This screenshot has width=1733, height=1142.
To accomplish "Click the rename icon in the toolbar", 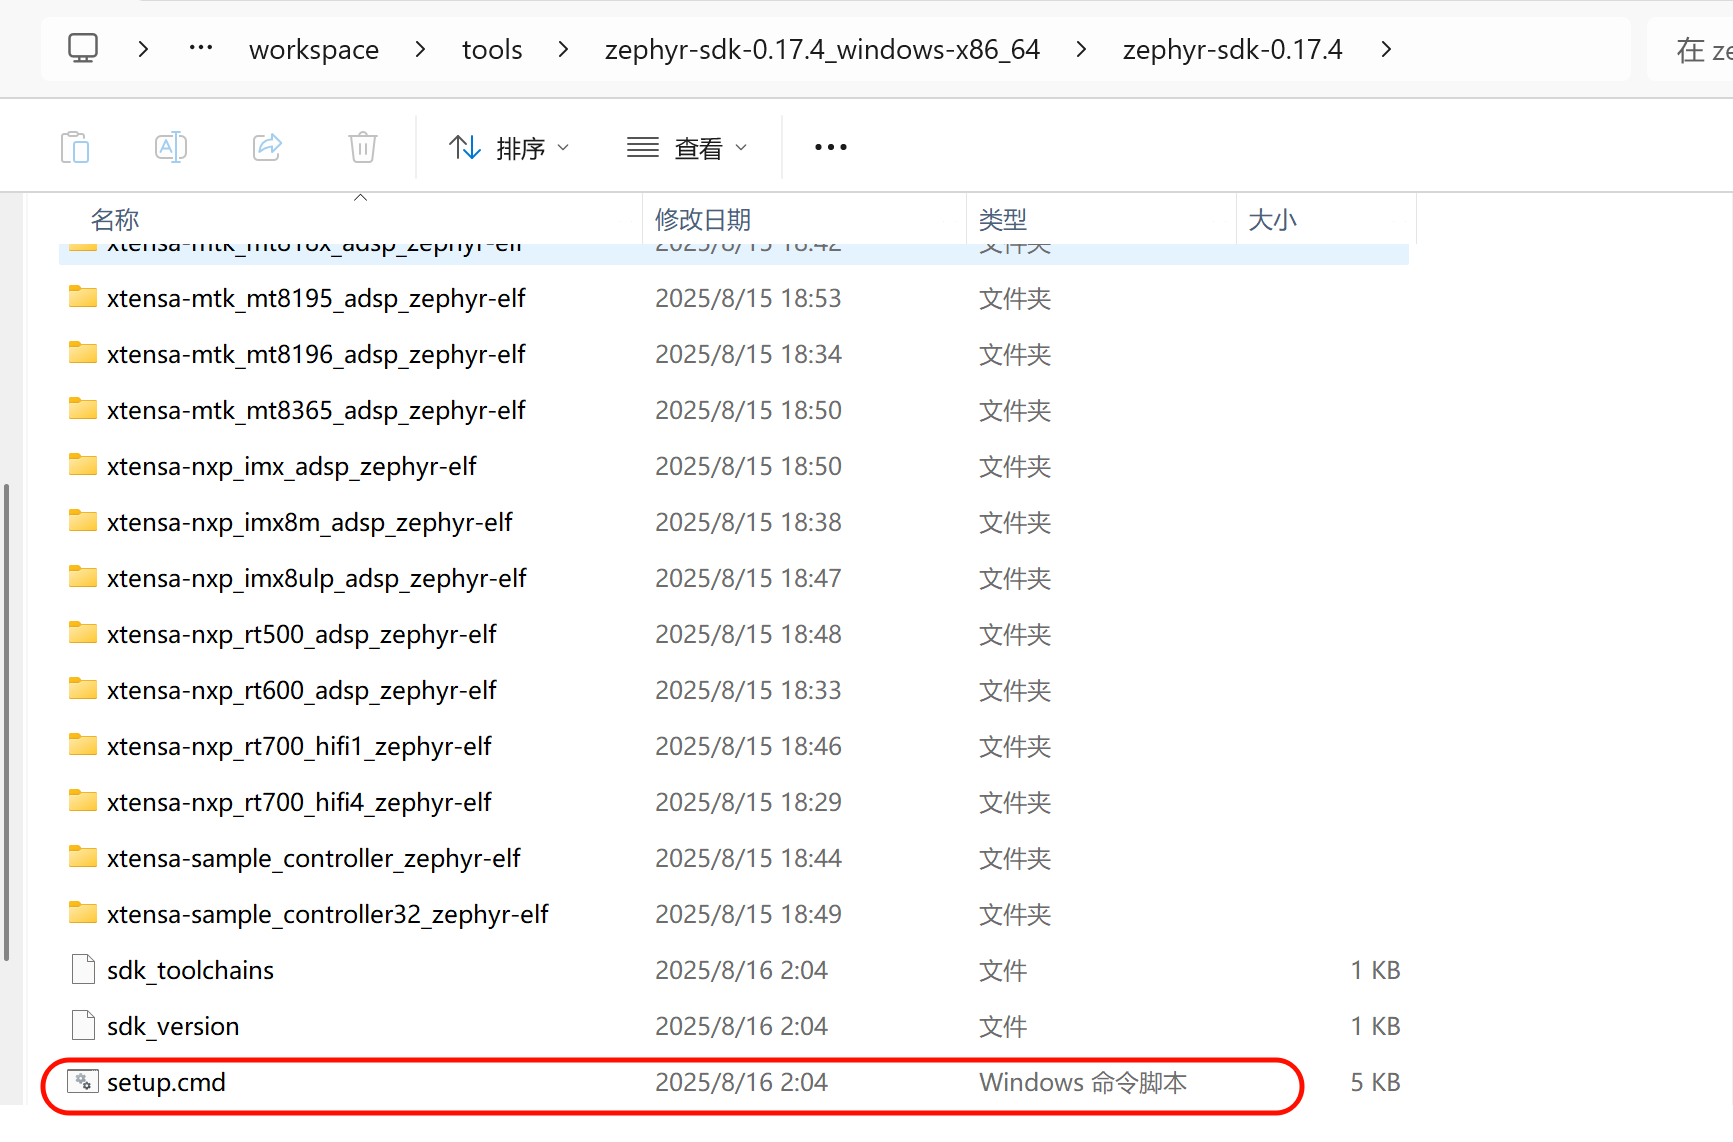I will click(170, 147).
